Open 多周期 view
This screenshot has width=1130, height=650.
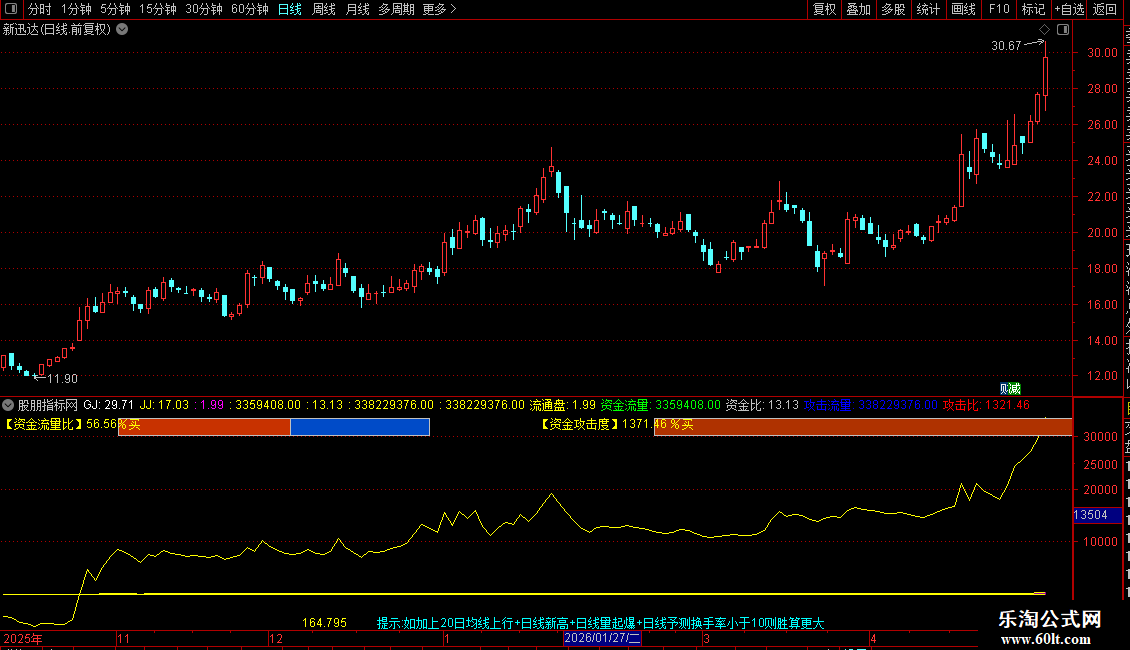pyautogui.click(x=396, y=9)
